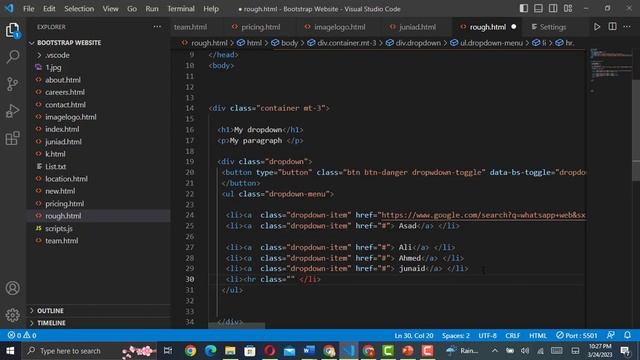Open Run and Debug view
Screen dimensions: 640x360
tap(13, 111)
